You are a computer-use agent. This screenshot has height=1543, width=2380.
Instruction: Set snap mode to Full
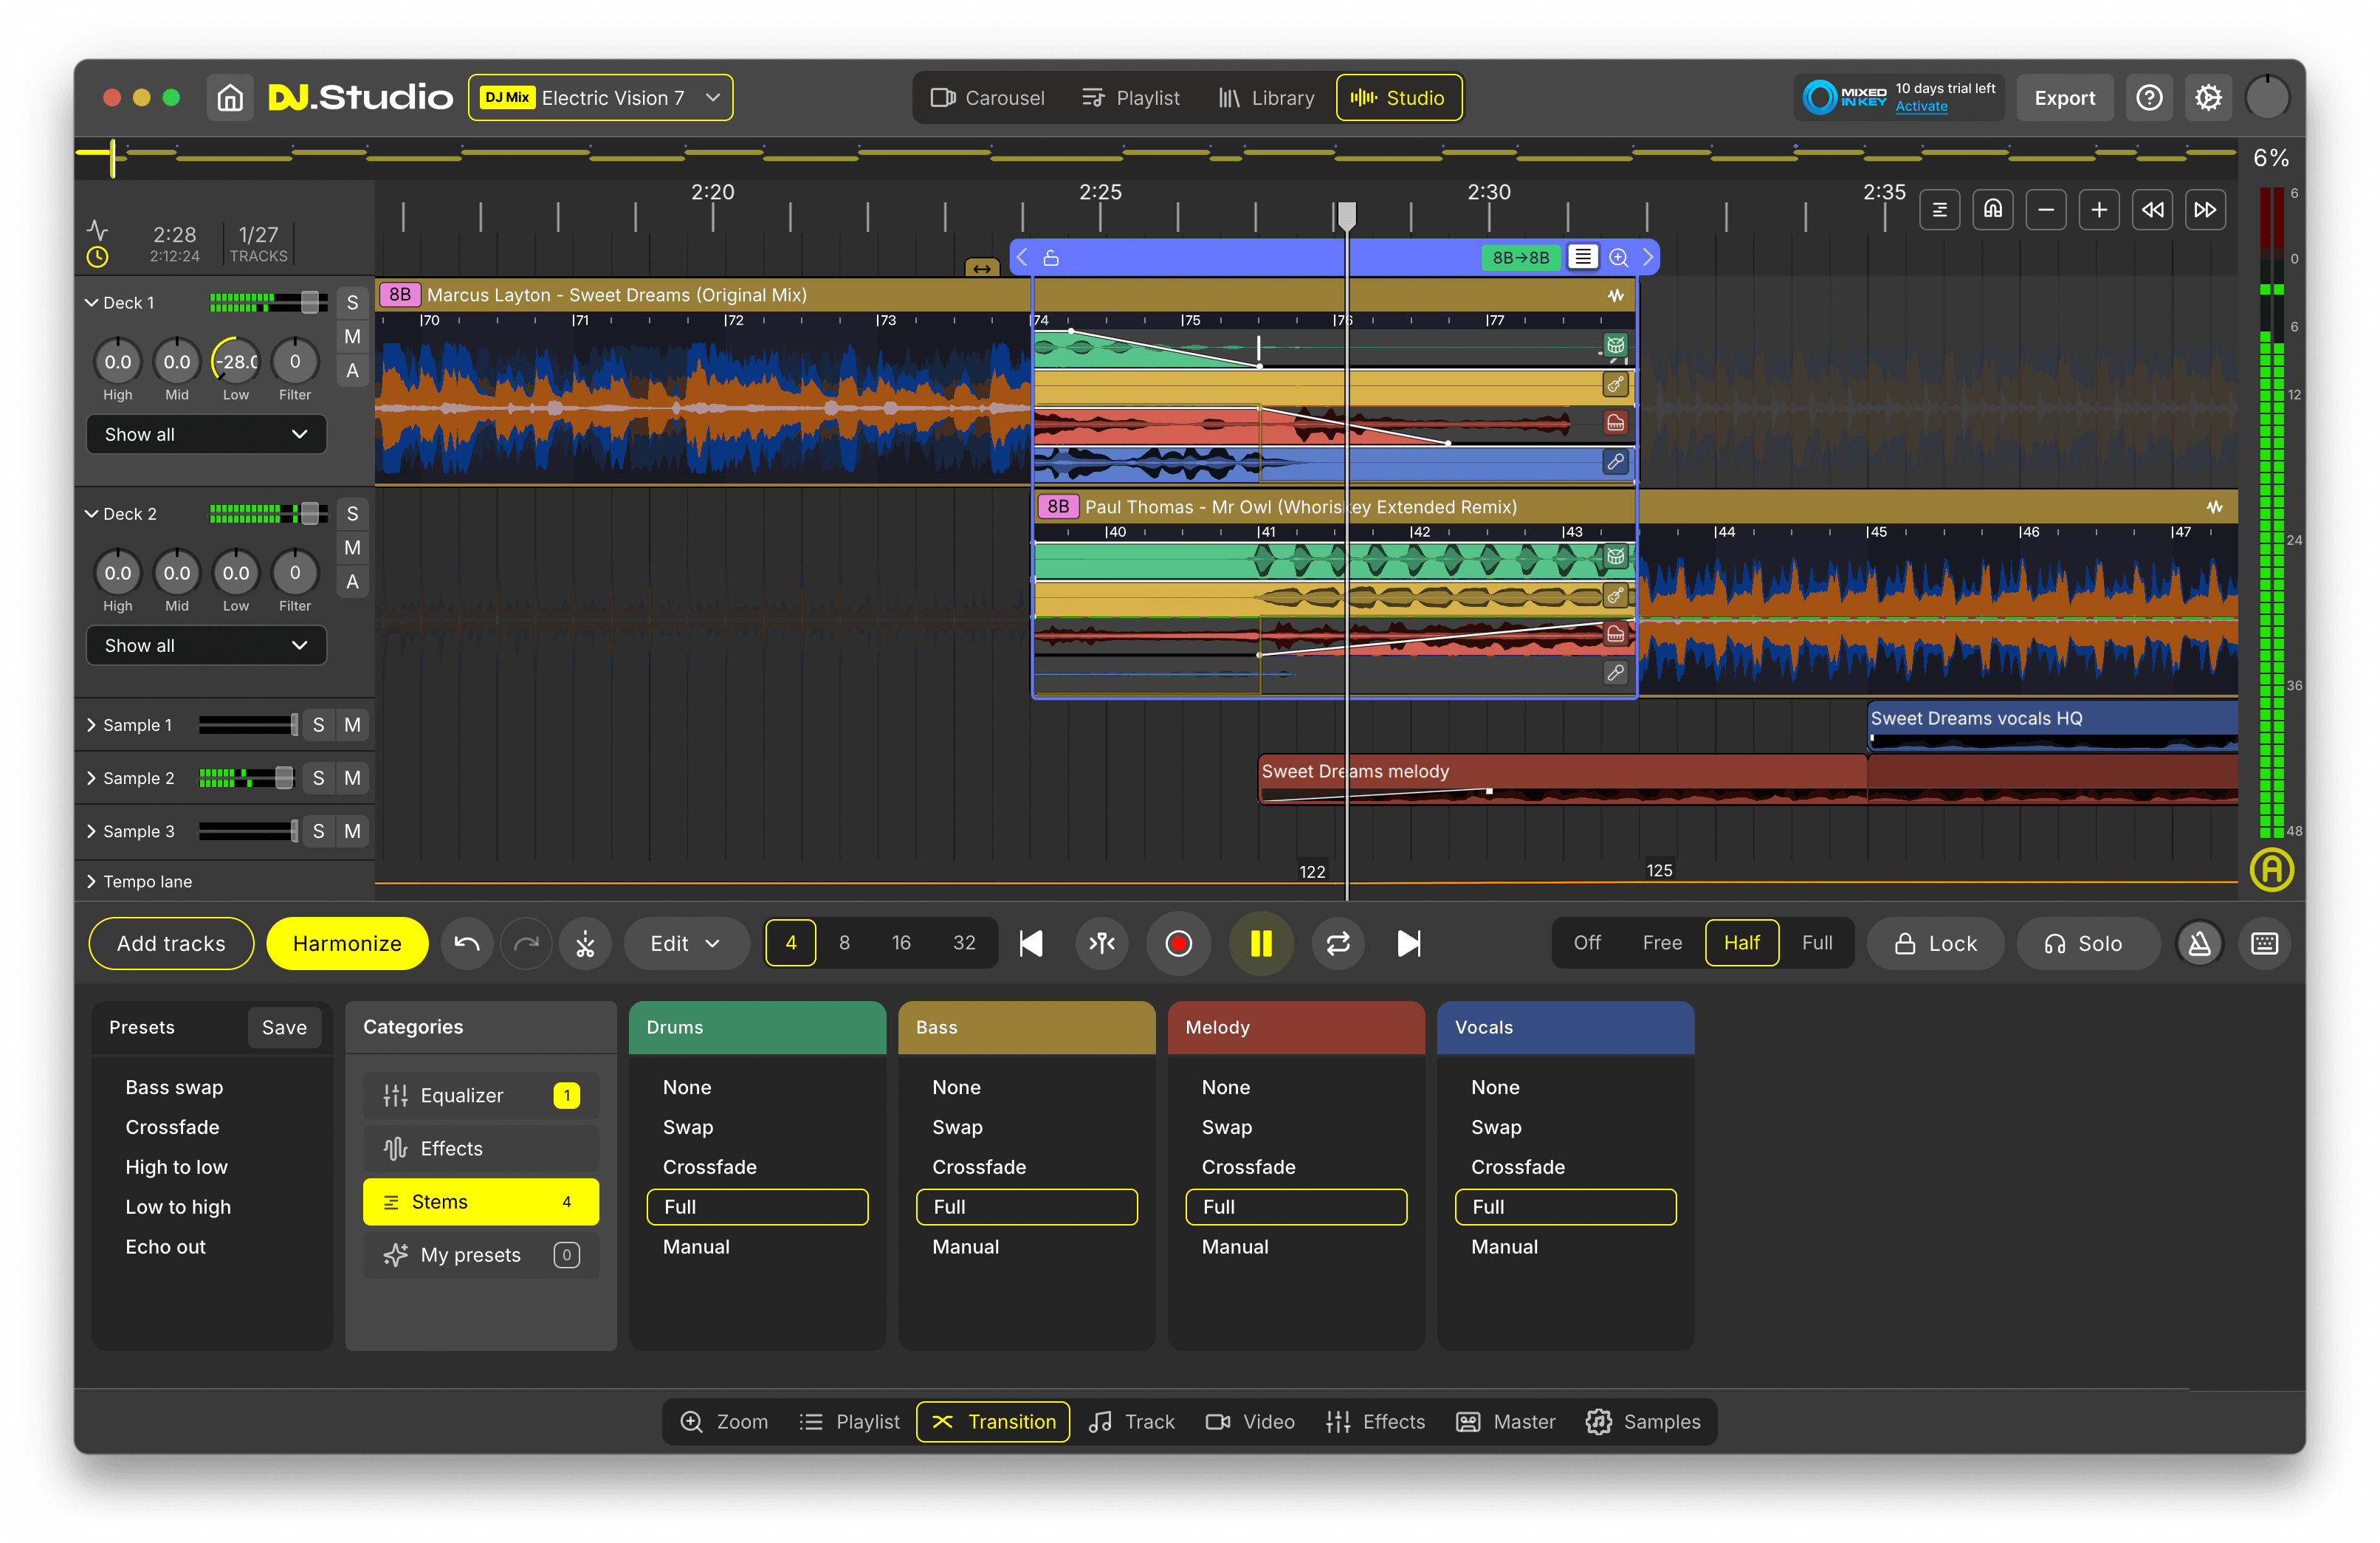pos(1817,943)
